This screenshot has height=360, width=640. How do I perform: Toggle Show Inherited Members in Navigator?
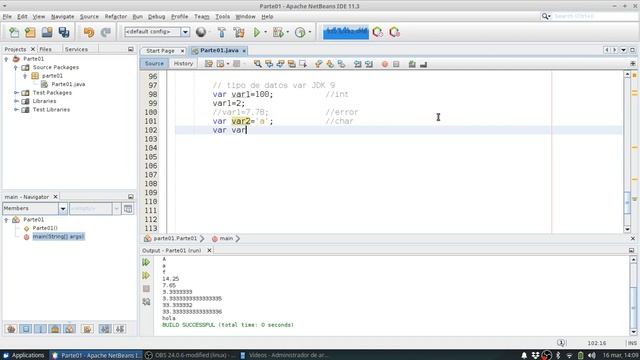pyautogui.click(x=11, y=329)
